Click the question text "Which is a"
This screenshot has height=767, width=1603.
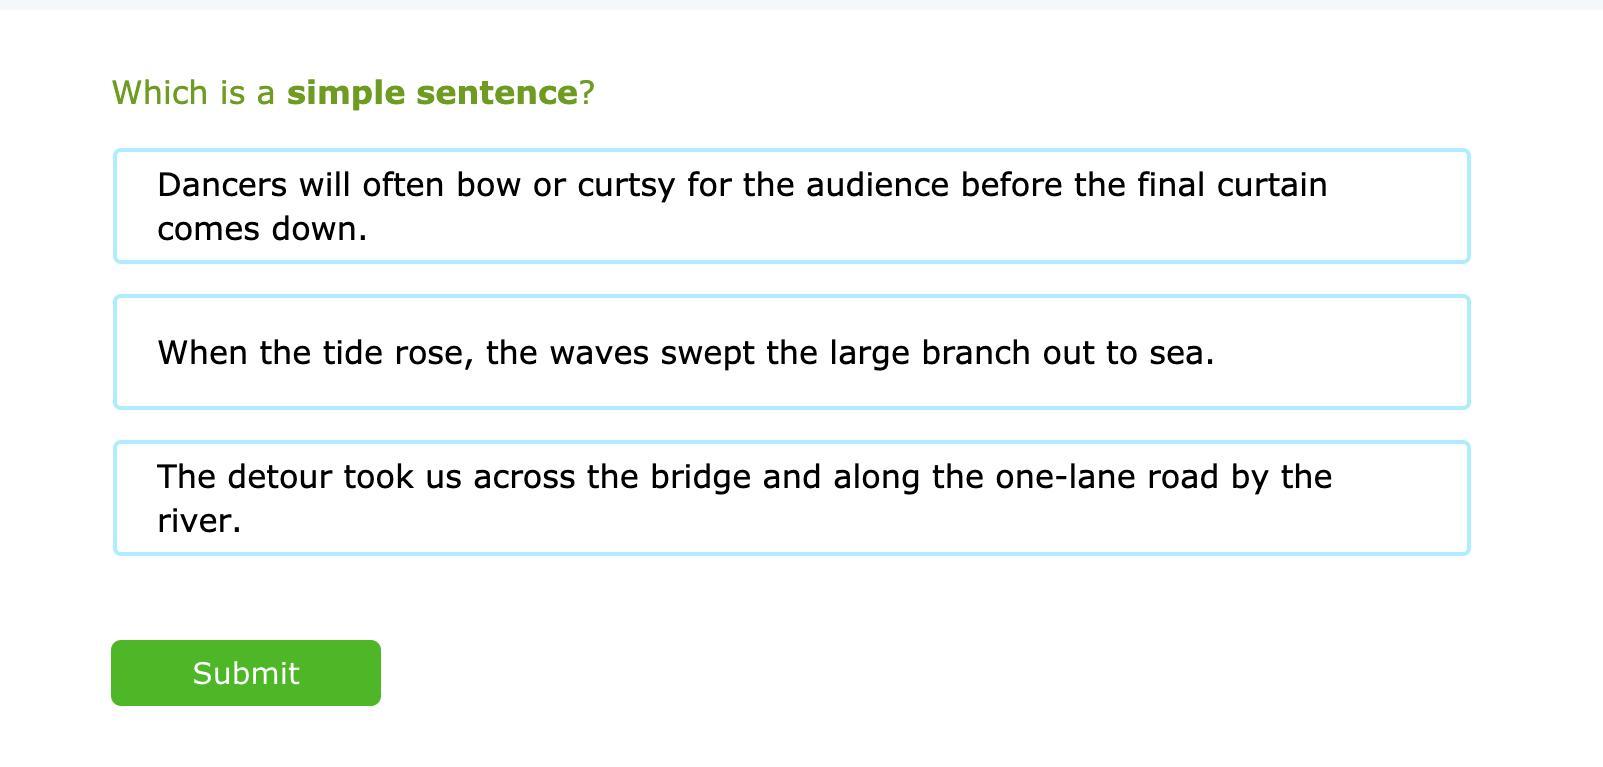(193, 93)
